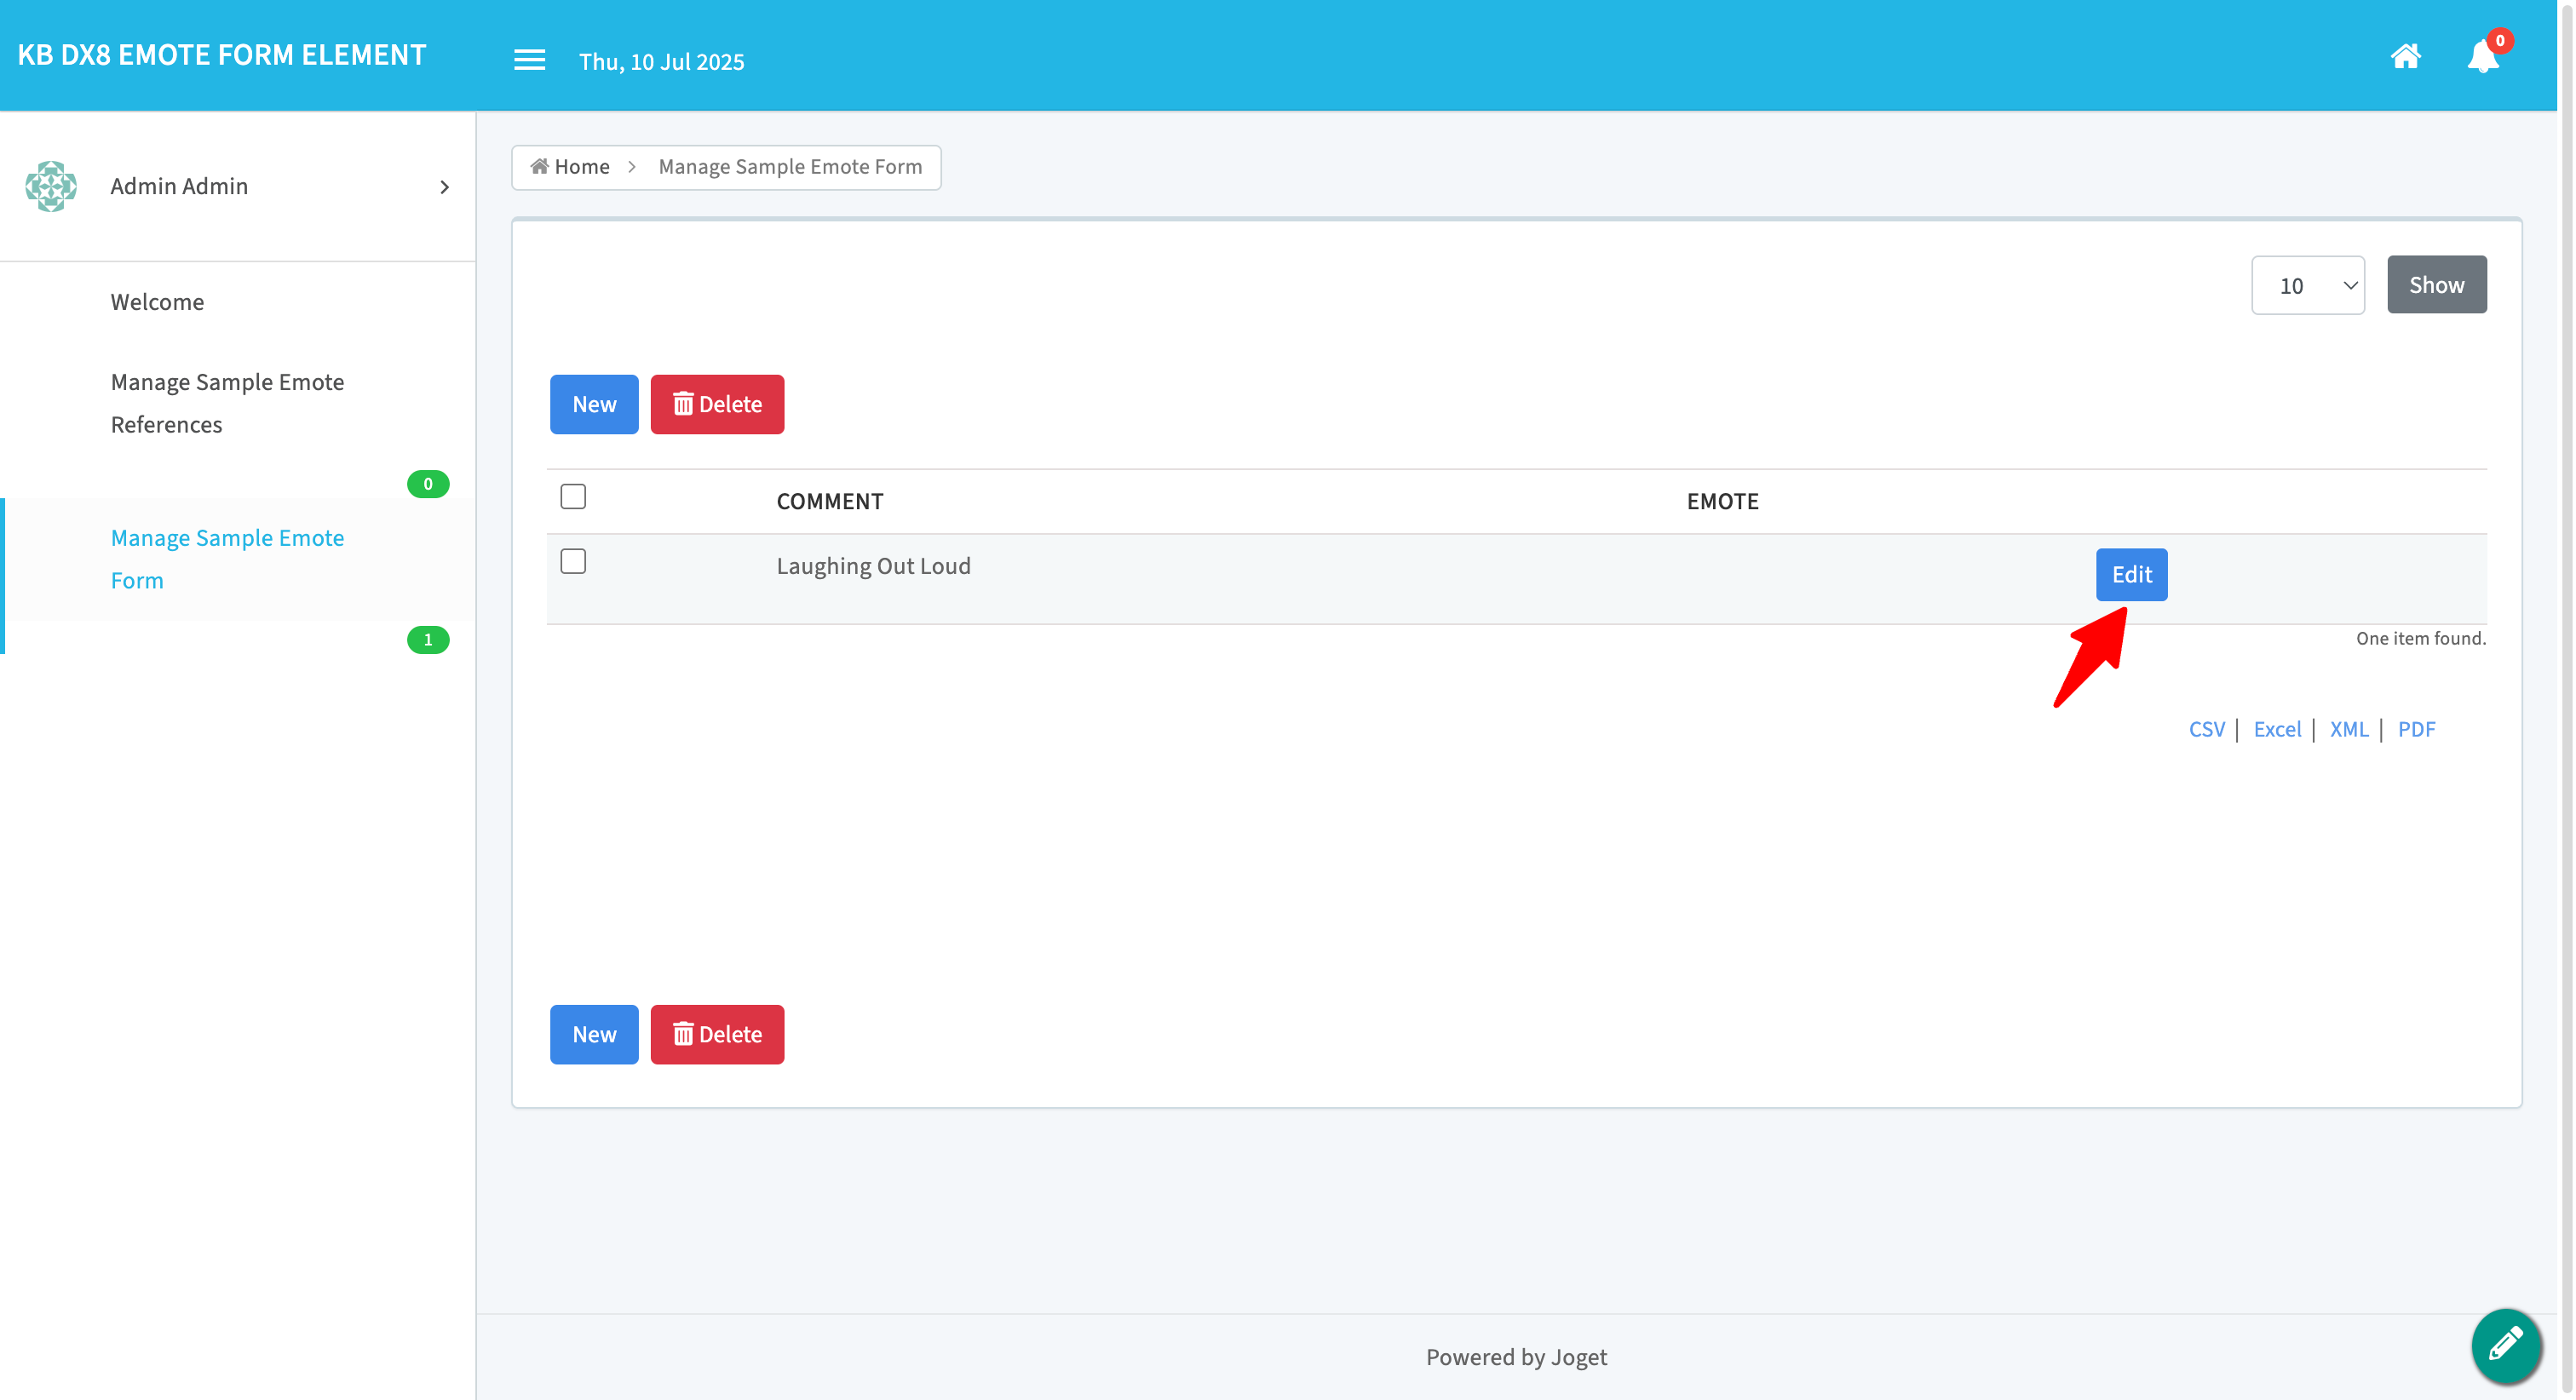The width and height of the screenshot is (2576, 1400).
Task: Click the top Delete button
Action: (x=717, y=404)
